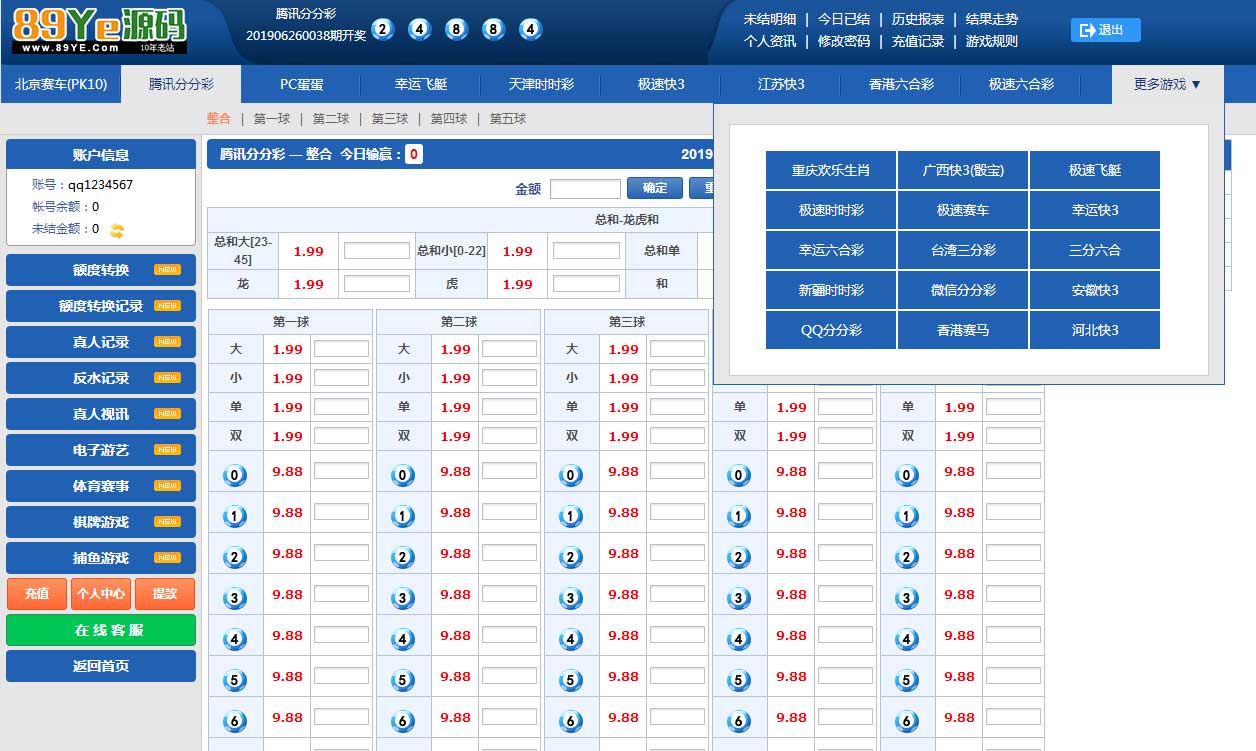Viewport: 1256px width, 751px height.
Task: Click ball 3 in the 第二球 column
Action: [403, 598]
